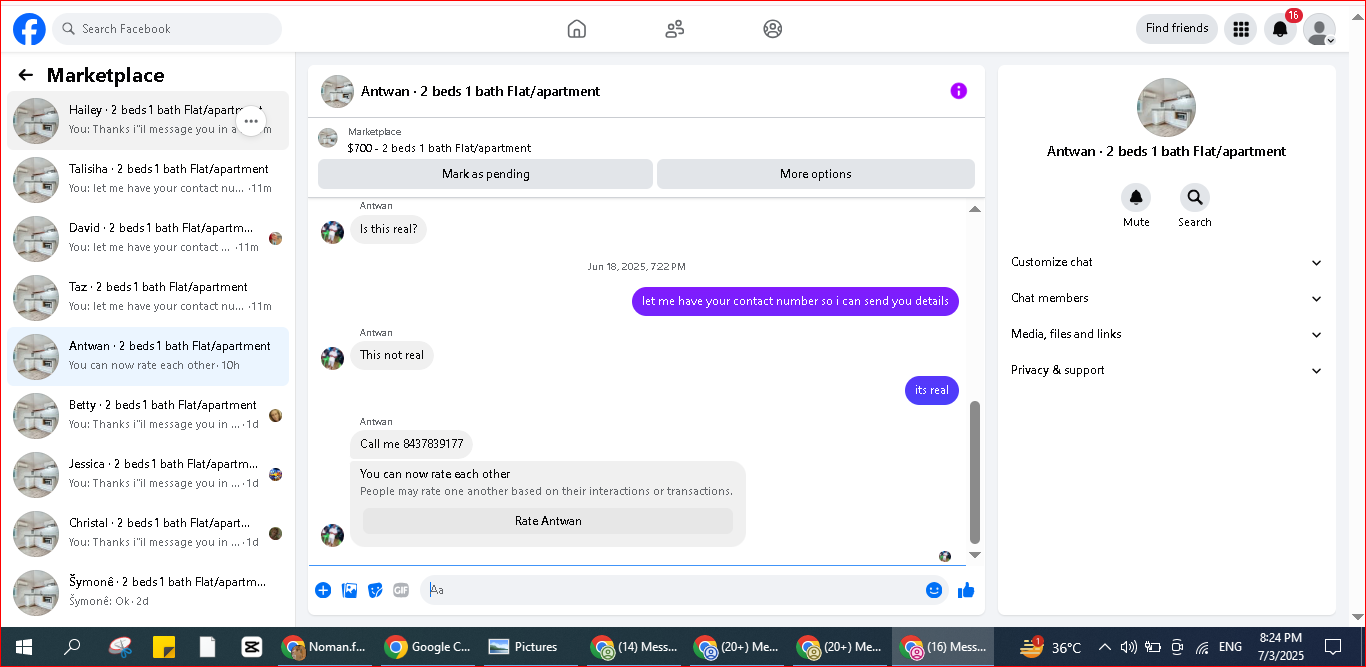Expand Privacy & support section
This screenshot has height=667, width=1366.
[1166, 370]
